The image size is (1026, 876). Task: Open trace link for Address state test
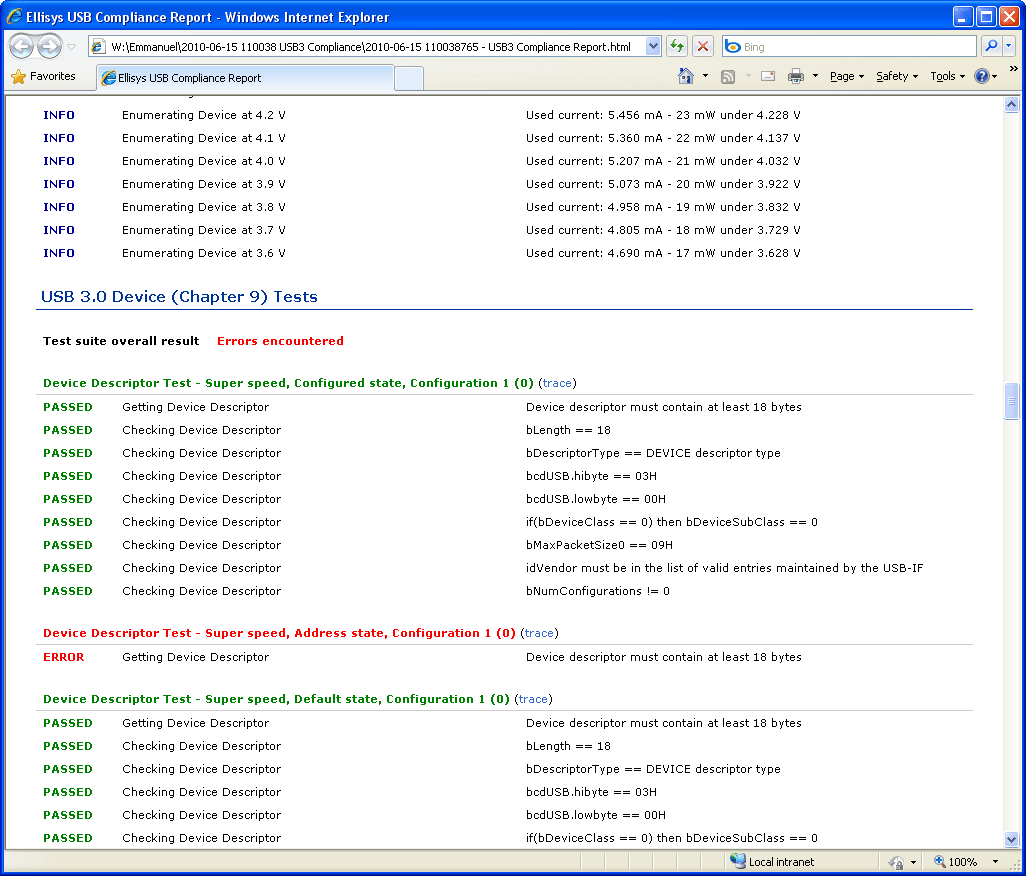tap(539, 633)
